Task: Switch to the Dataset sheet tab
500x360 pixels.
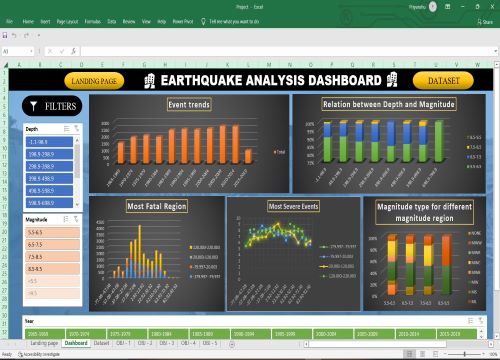Action: point(101,343)
